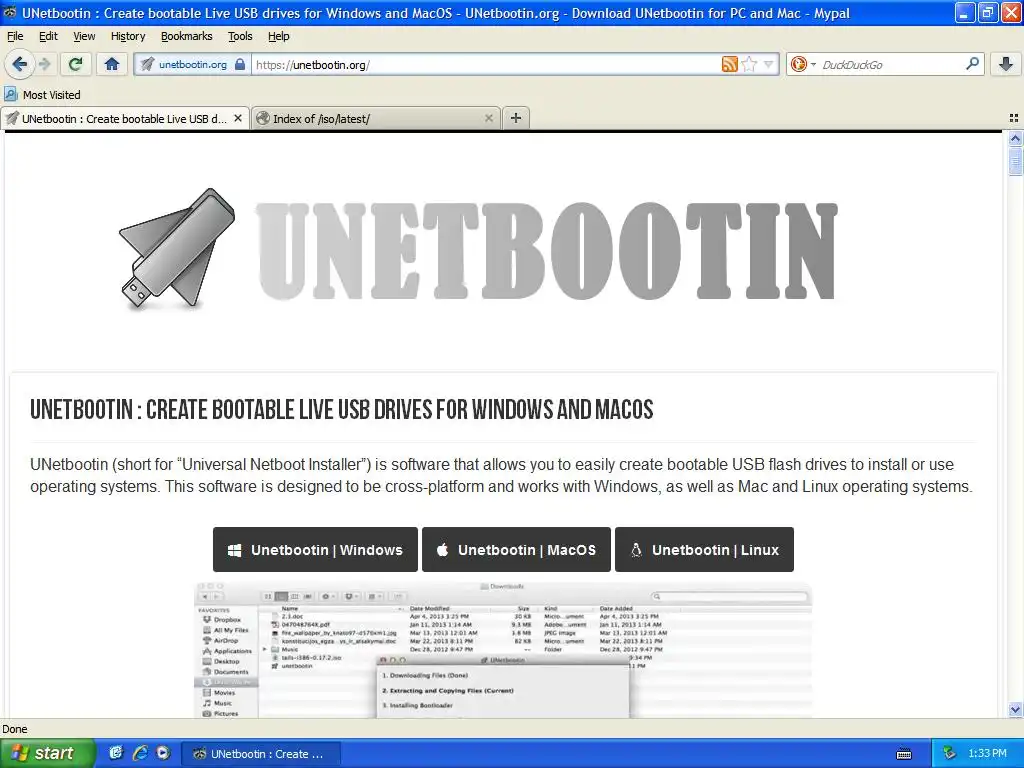This screenshot has height=768, width=1024.
Task: Go to the home page icon
Action: [x=112, y=64]
